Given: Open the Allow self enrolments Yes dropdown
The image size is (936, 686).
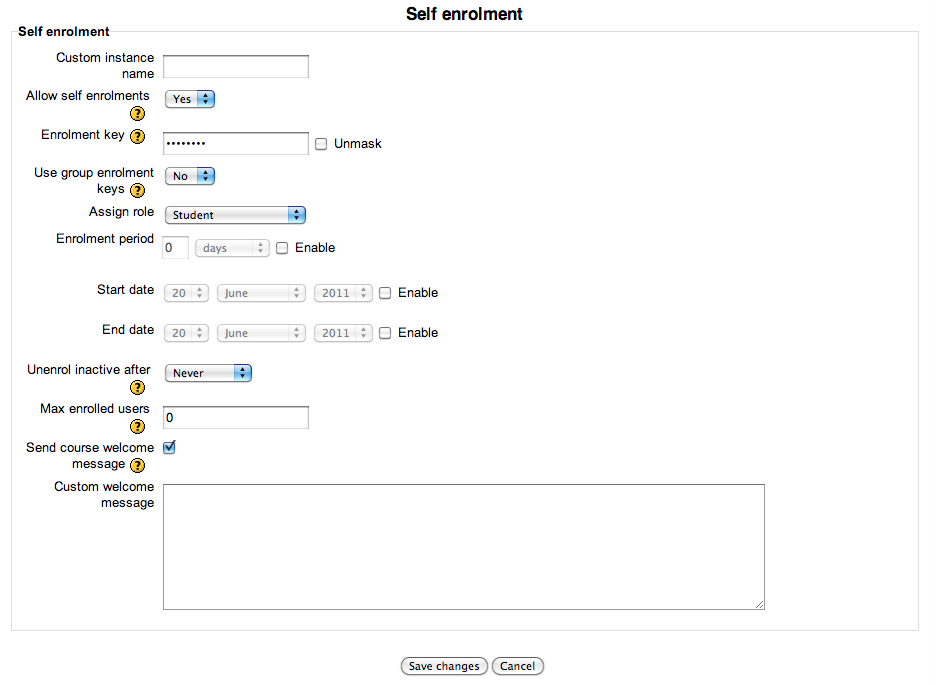Looking at the screenshot, I should tap(190, 99).
